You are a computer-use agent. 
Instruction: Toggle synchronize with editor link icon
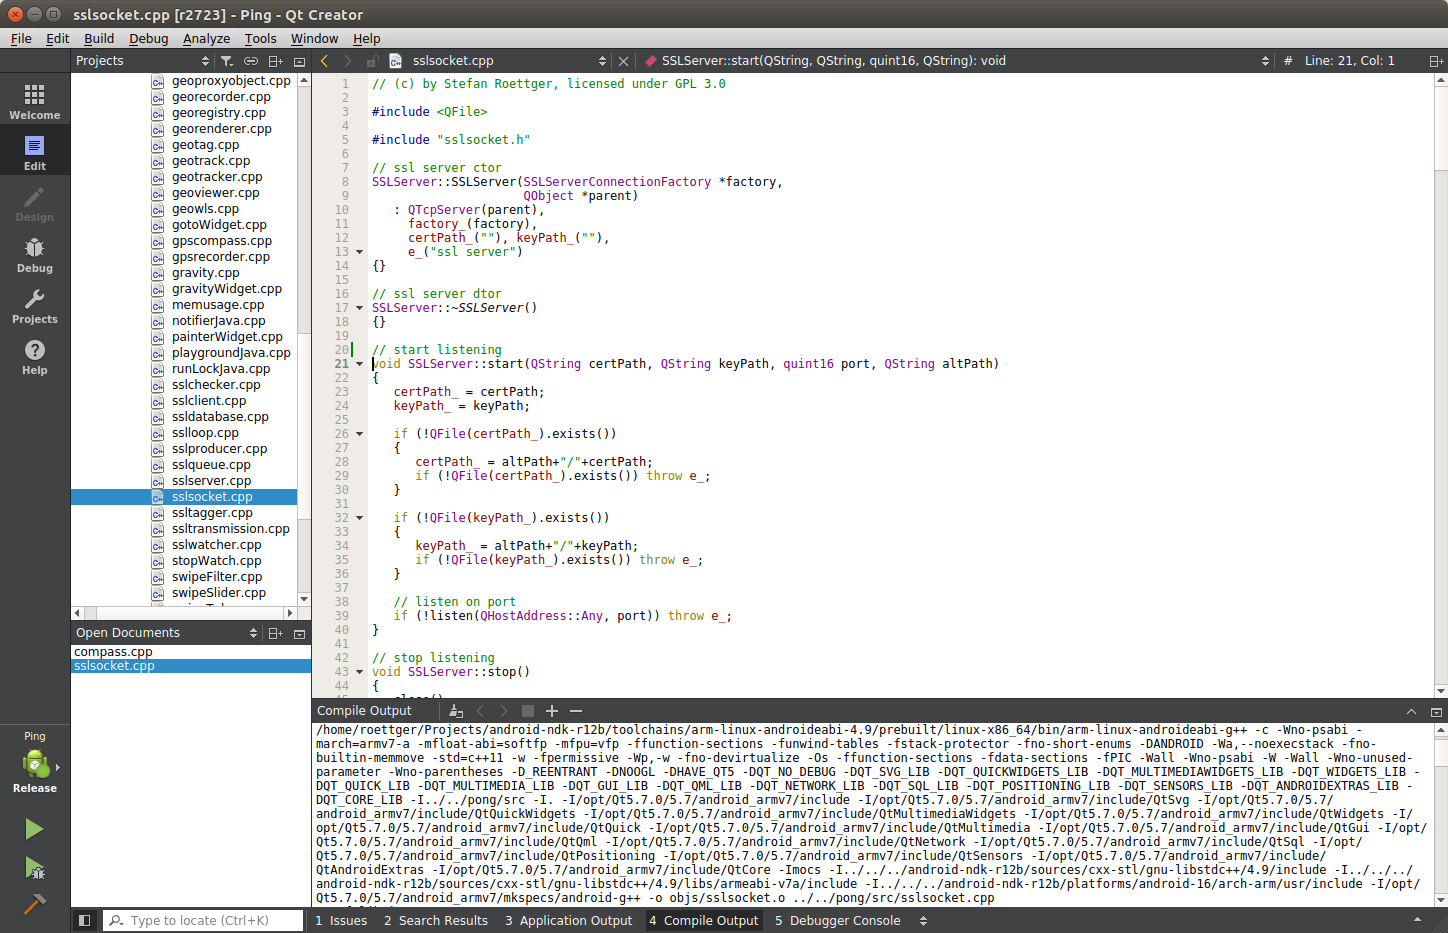(251, 61)
